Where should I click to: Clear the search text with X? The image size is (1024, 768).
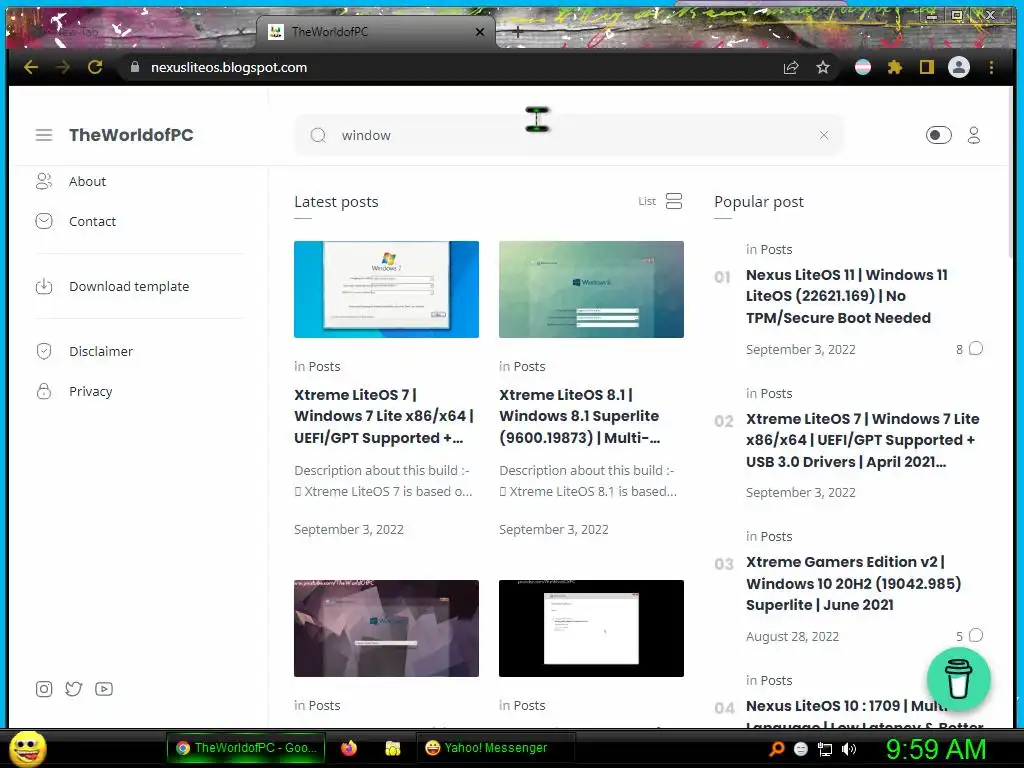coord(824,135)
